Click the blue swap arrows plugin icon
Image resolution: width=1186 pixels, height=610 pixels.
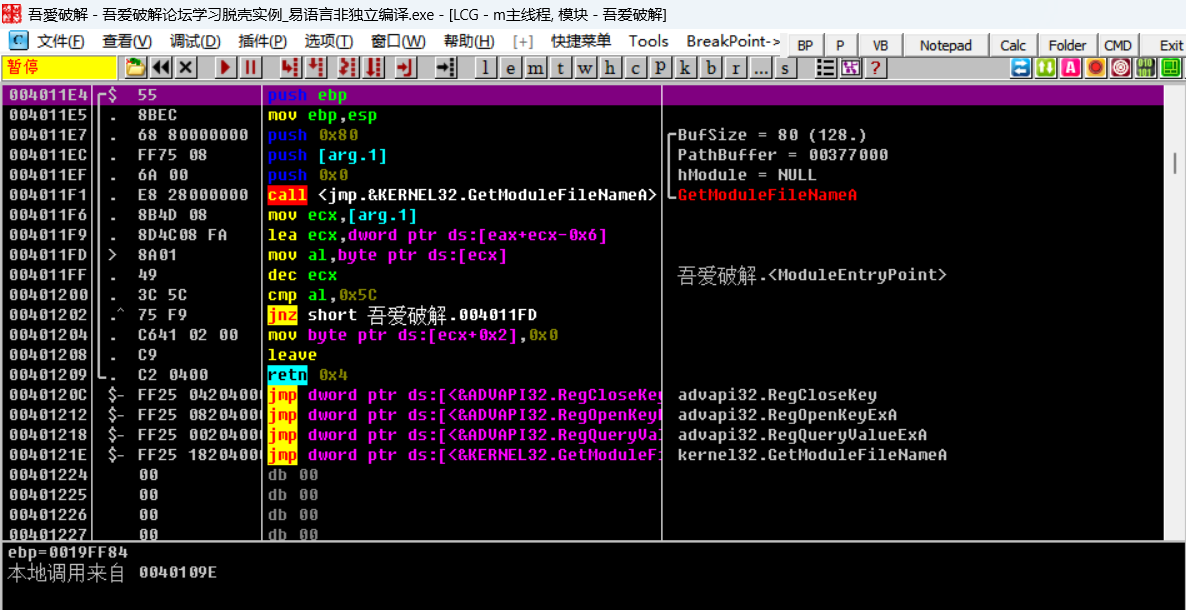(1021, 67)
